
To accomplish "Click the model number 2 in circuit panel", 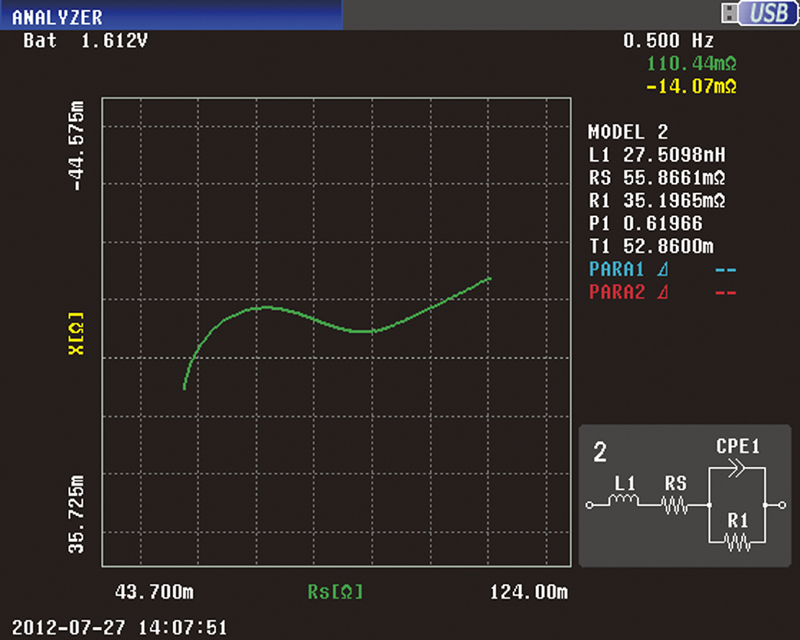I will (600, 452).
